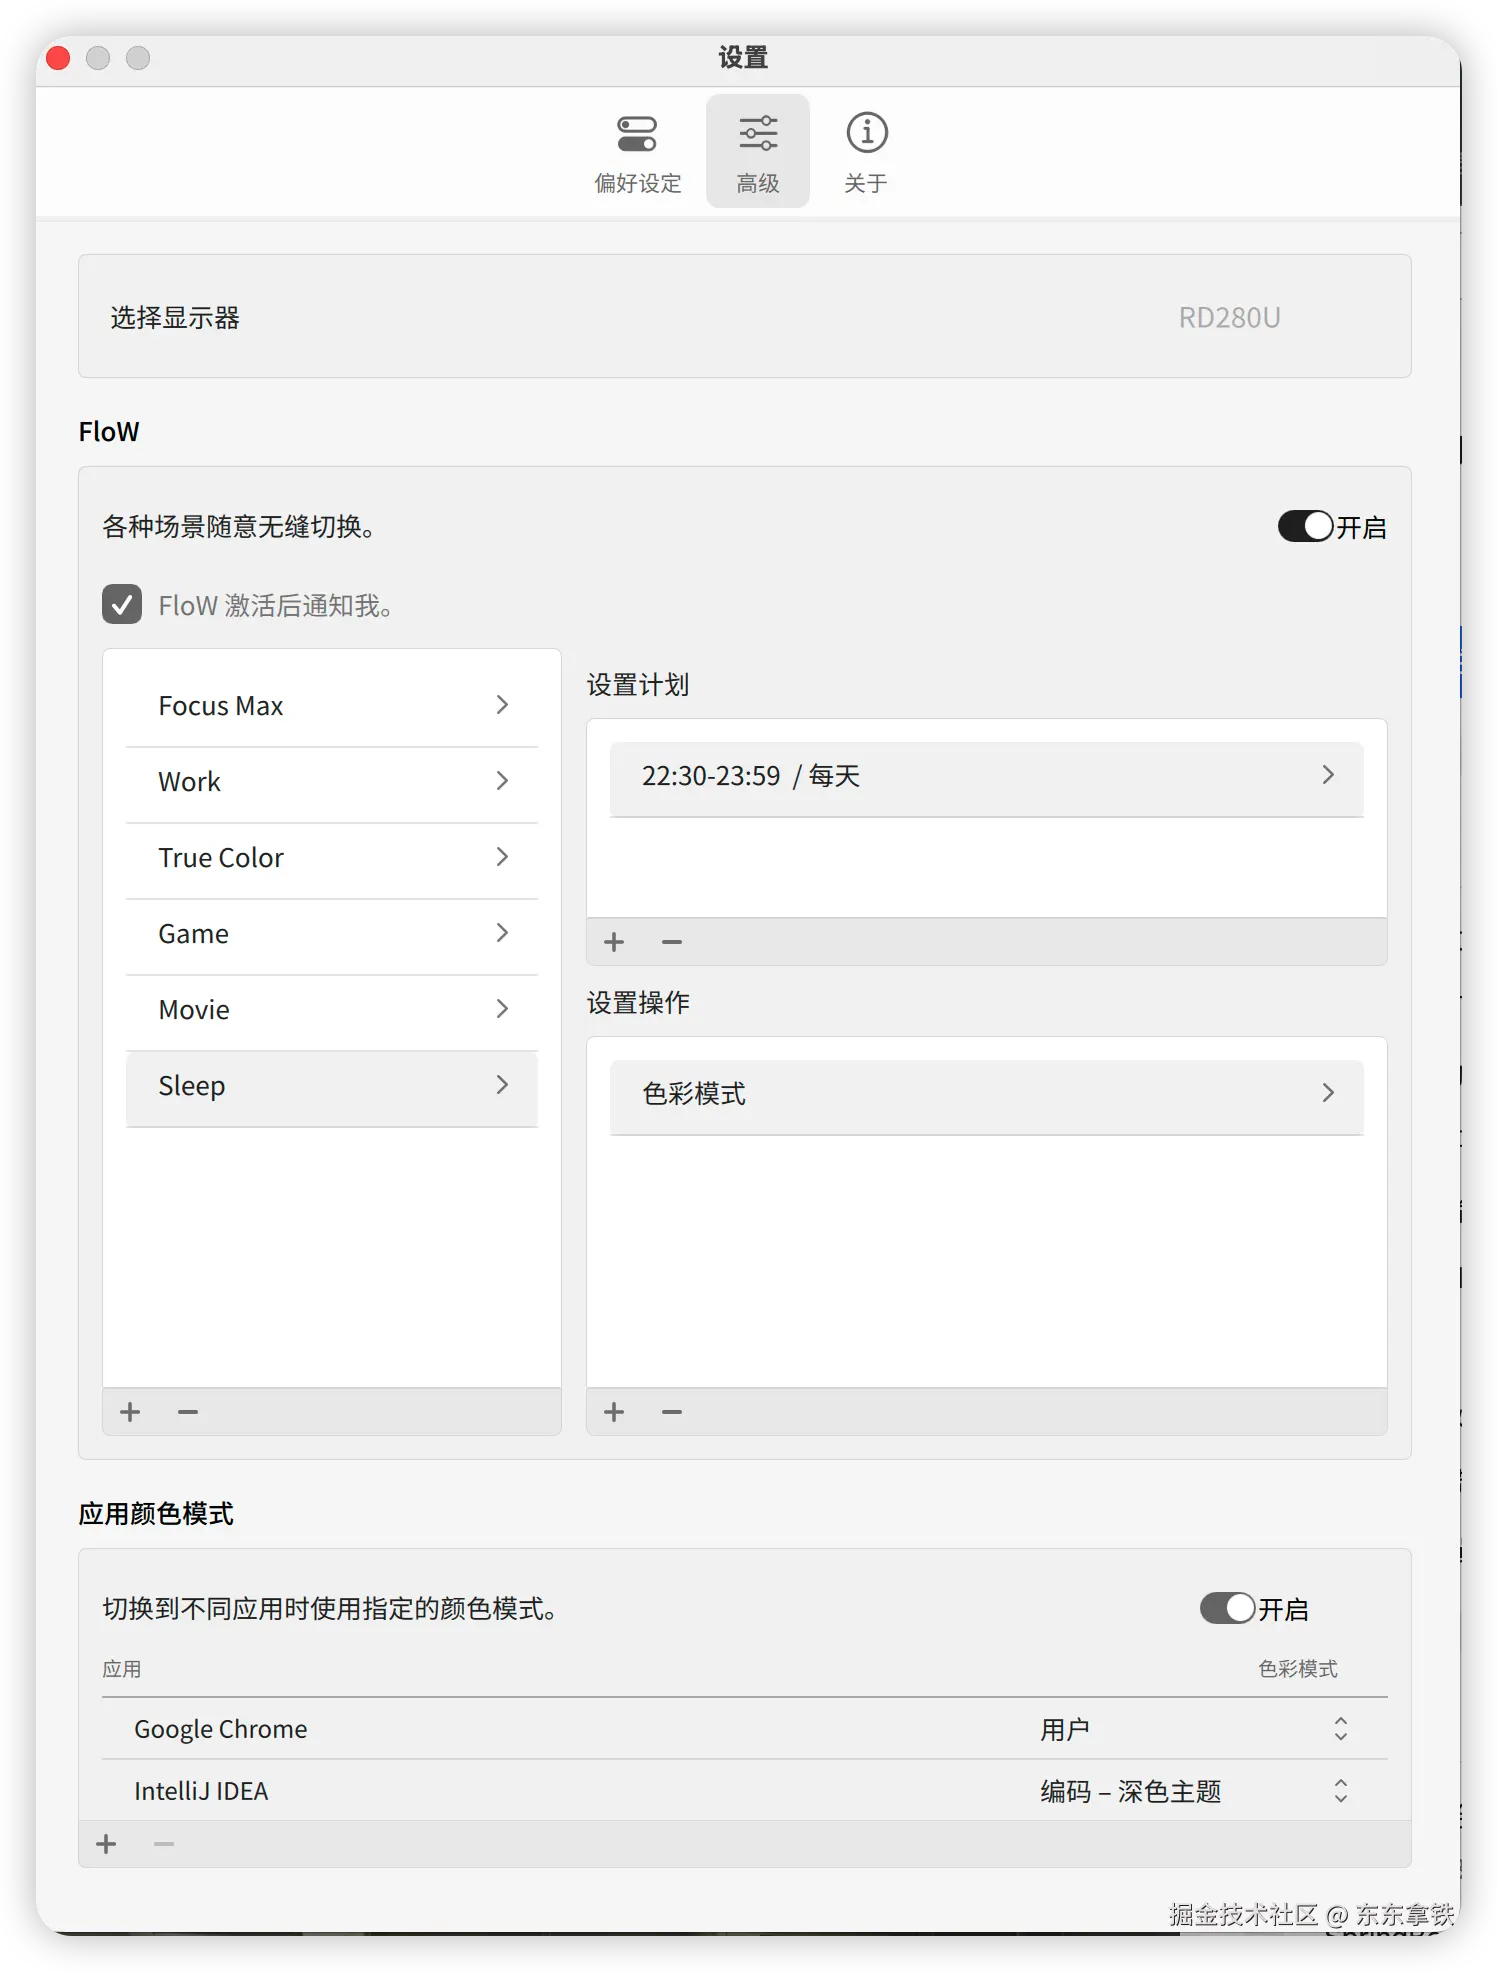Image resolution: width=1498 pixels, height=1972 pixels.
Task: Remove app from 应用颜色模式 list
Action: (x=164, y=1844)
